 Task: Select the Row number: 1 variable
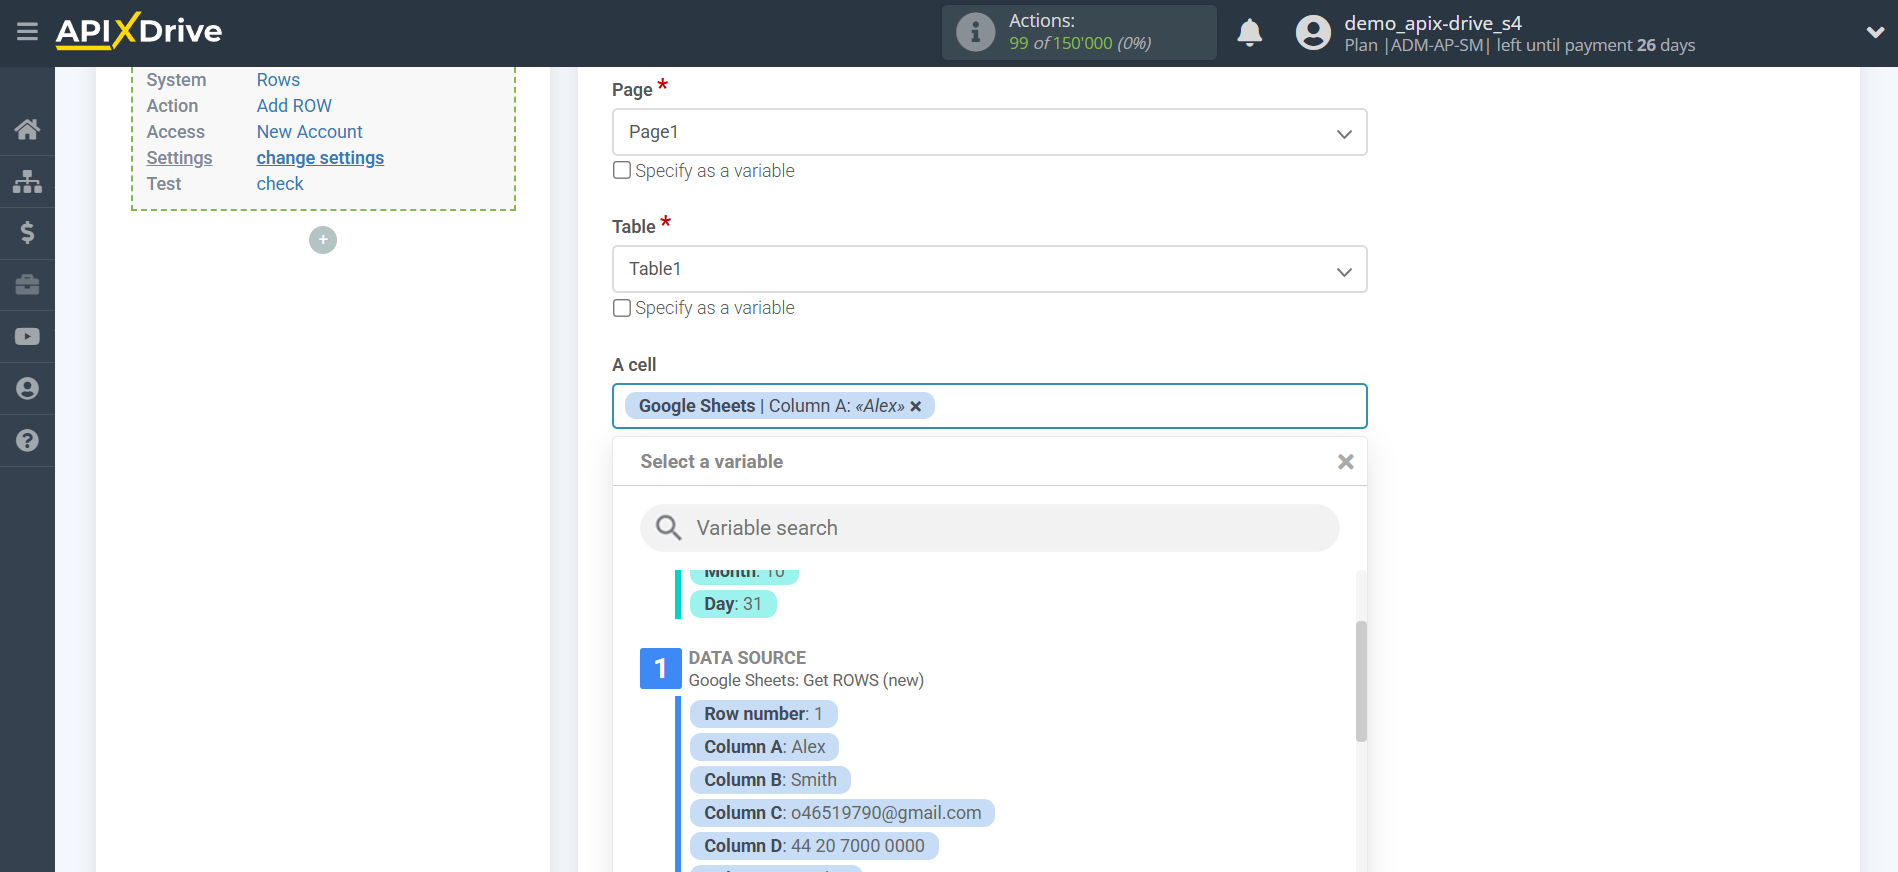point(763,714)
